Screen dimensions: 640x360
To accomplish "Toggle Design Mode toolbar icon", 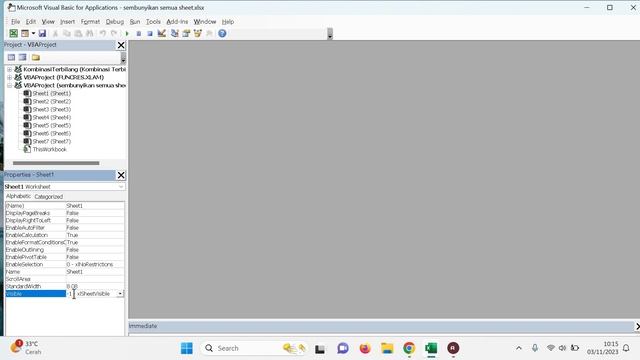I will (x=162, y=33).
